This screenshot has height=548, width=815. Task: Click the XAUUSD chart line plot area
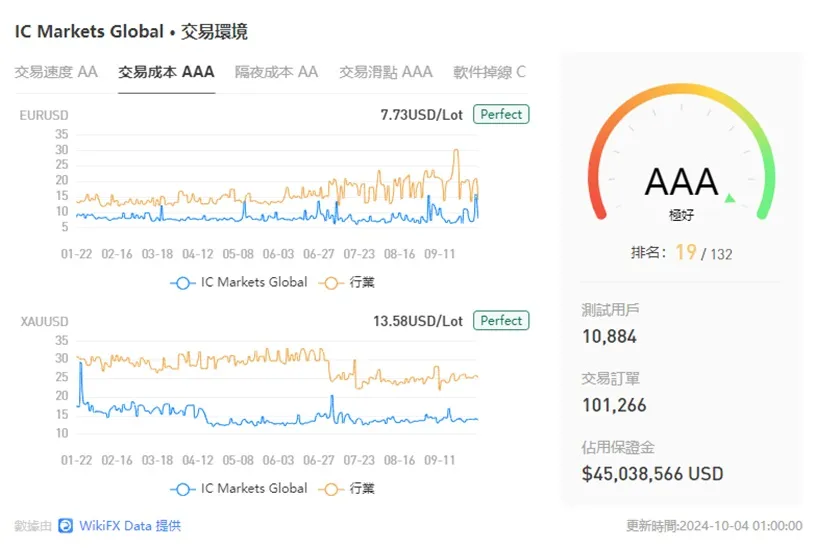pos(277,387)
